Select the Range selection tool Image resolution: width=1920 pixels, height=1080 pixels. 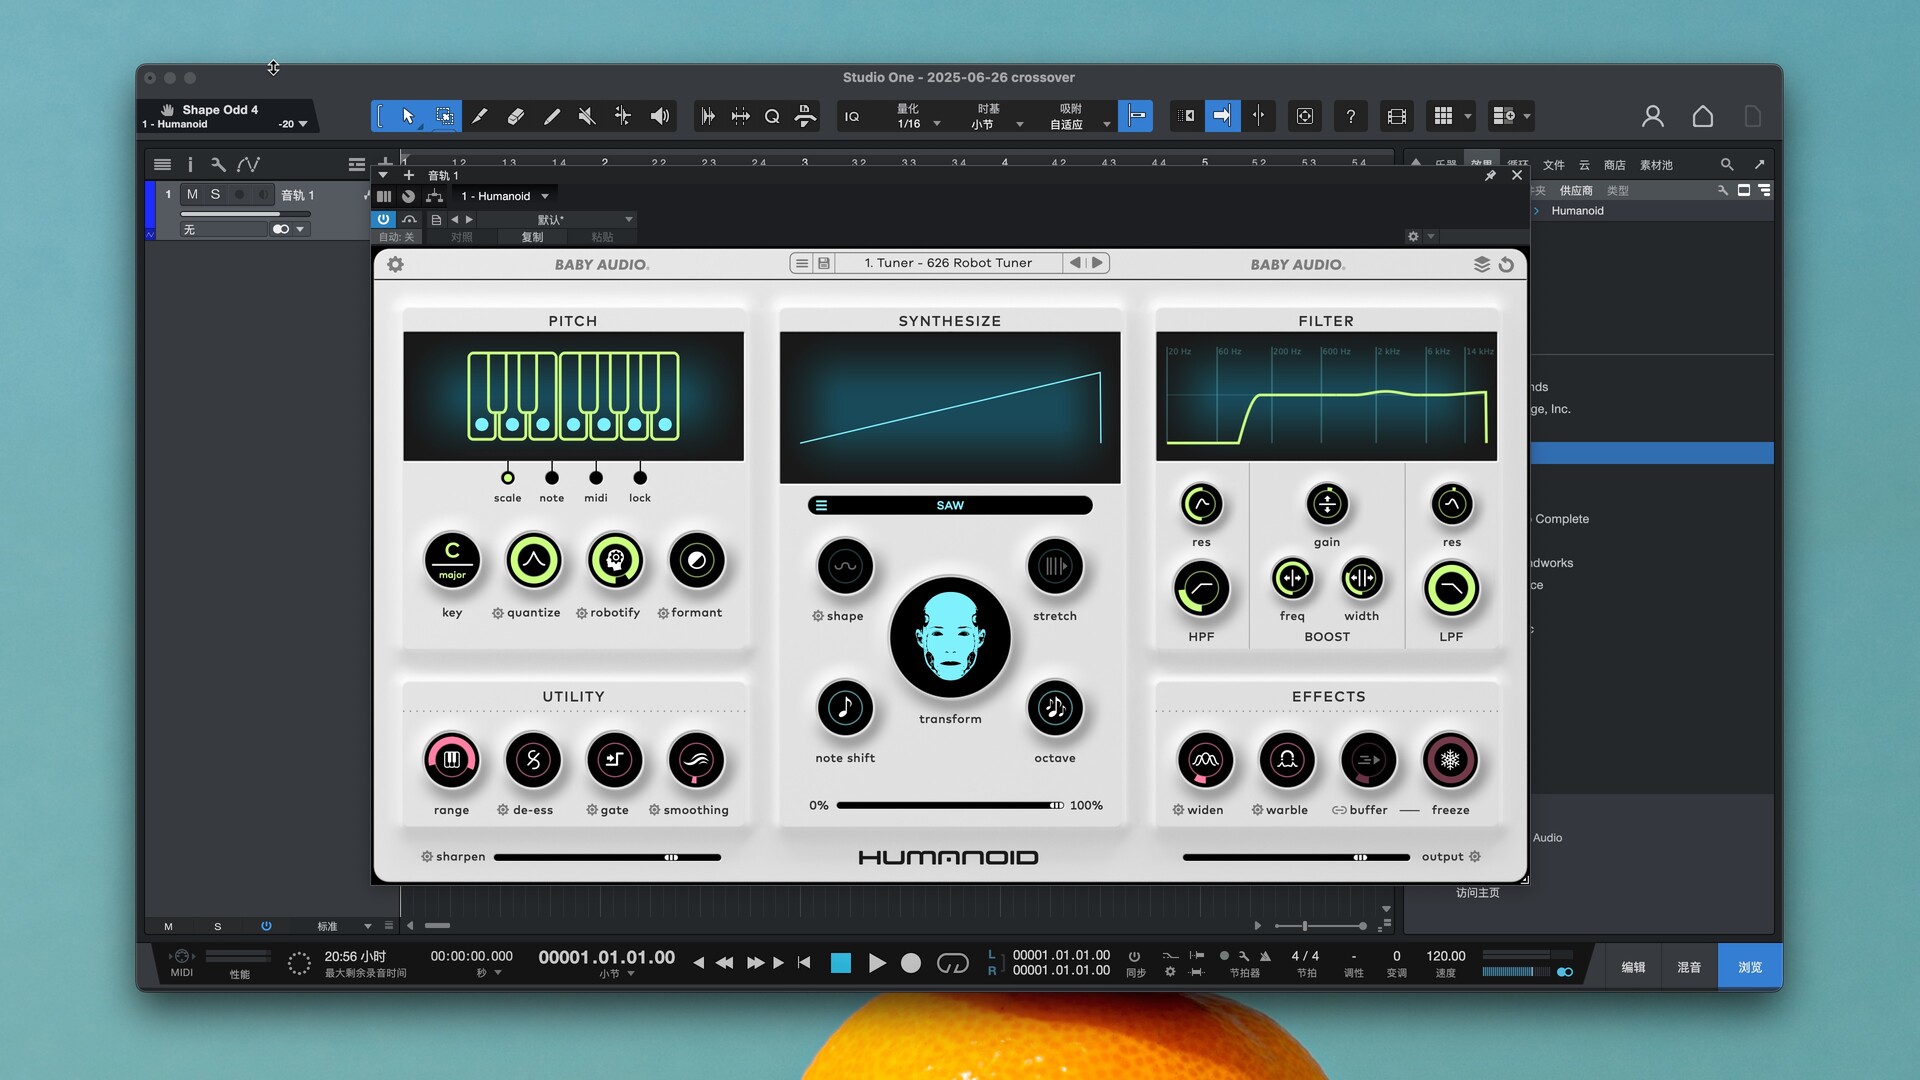pyautogui.click(x=444, y=116)
